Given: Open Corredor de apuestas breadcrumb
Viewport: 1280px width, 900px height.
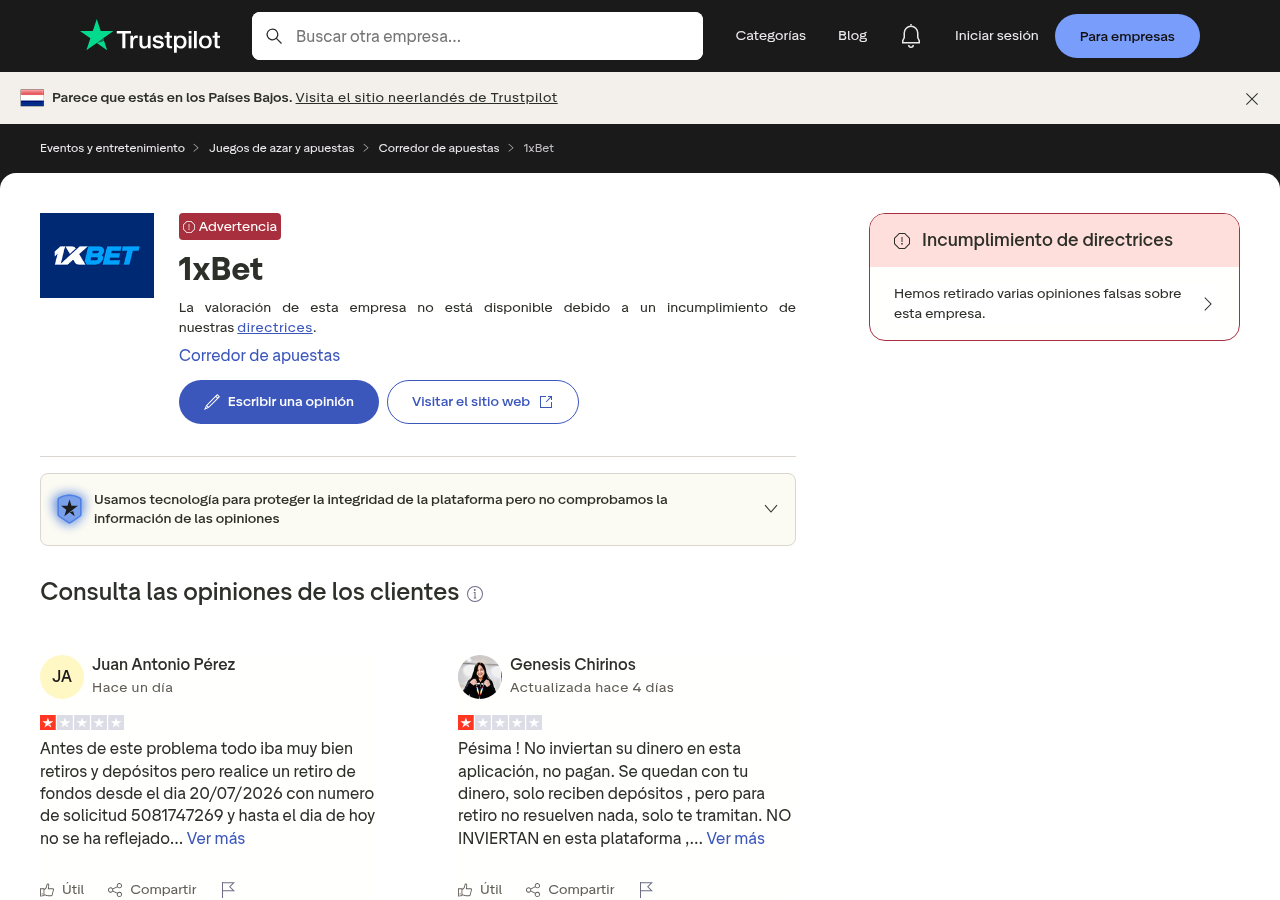Looking at the screenshot, I should 439,148.
